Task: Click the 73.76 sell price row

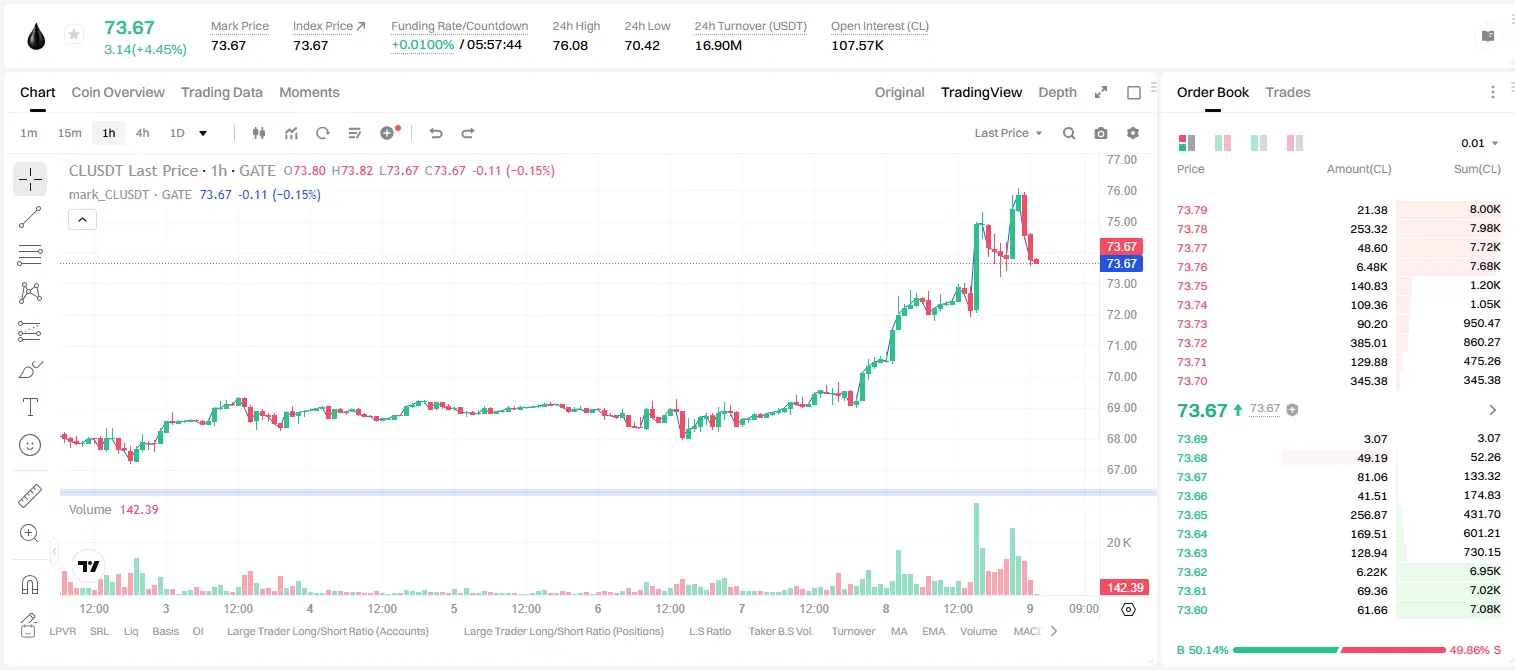Action: click(1339, 267)
